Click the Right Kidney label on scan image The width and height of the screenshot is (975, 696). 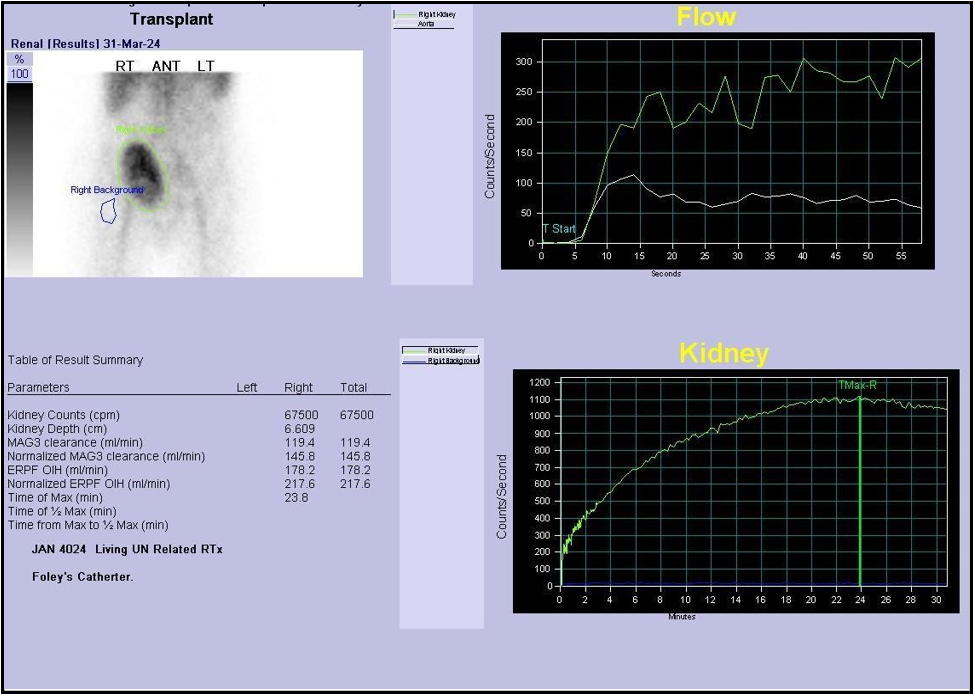(140, 130)
